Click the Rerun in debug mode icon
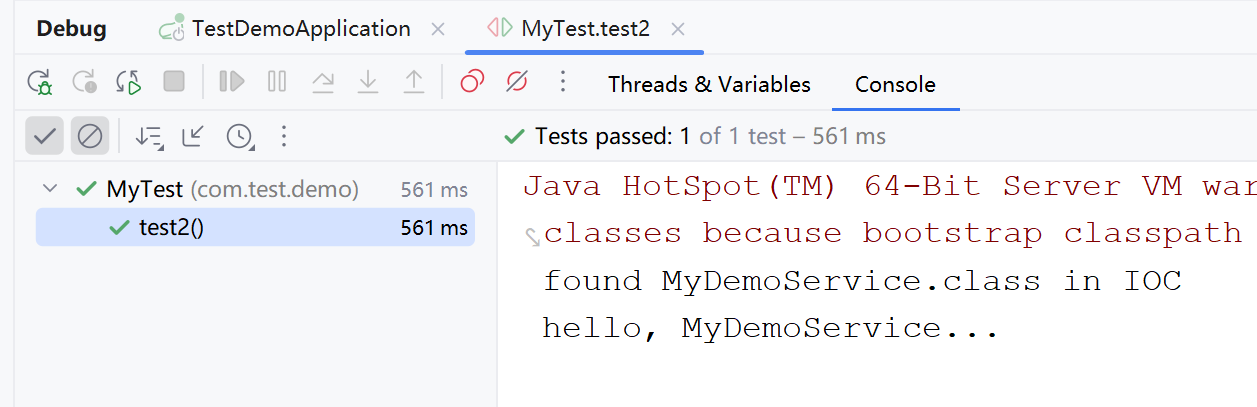The height and width of the screenshot is (407, 1257). coord(40,82)
